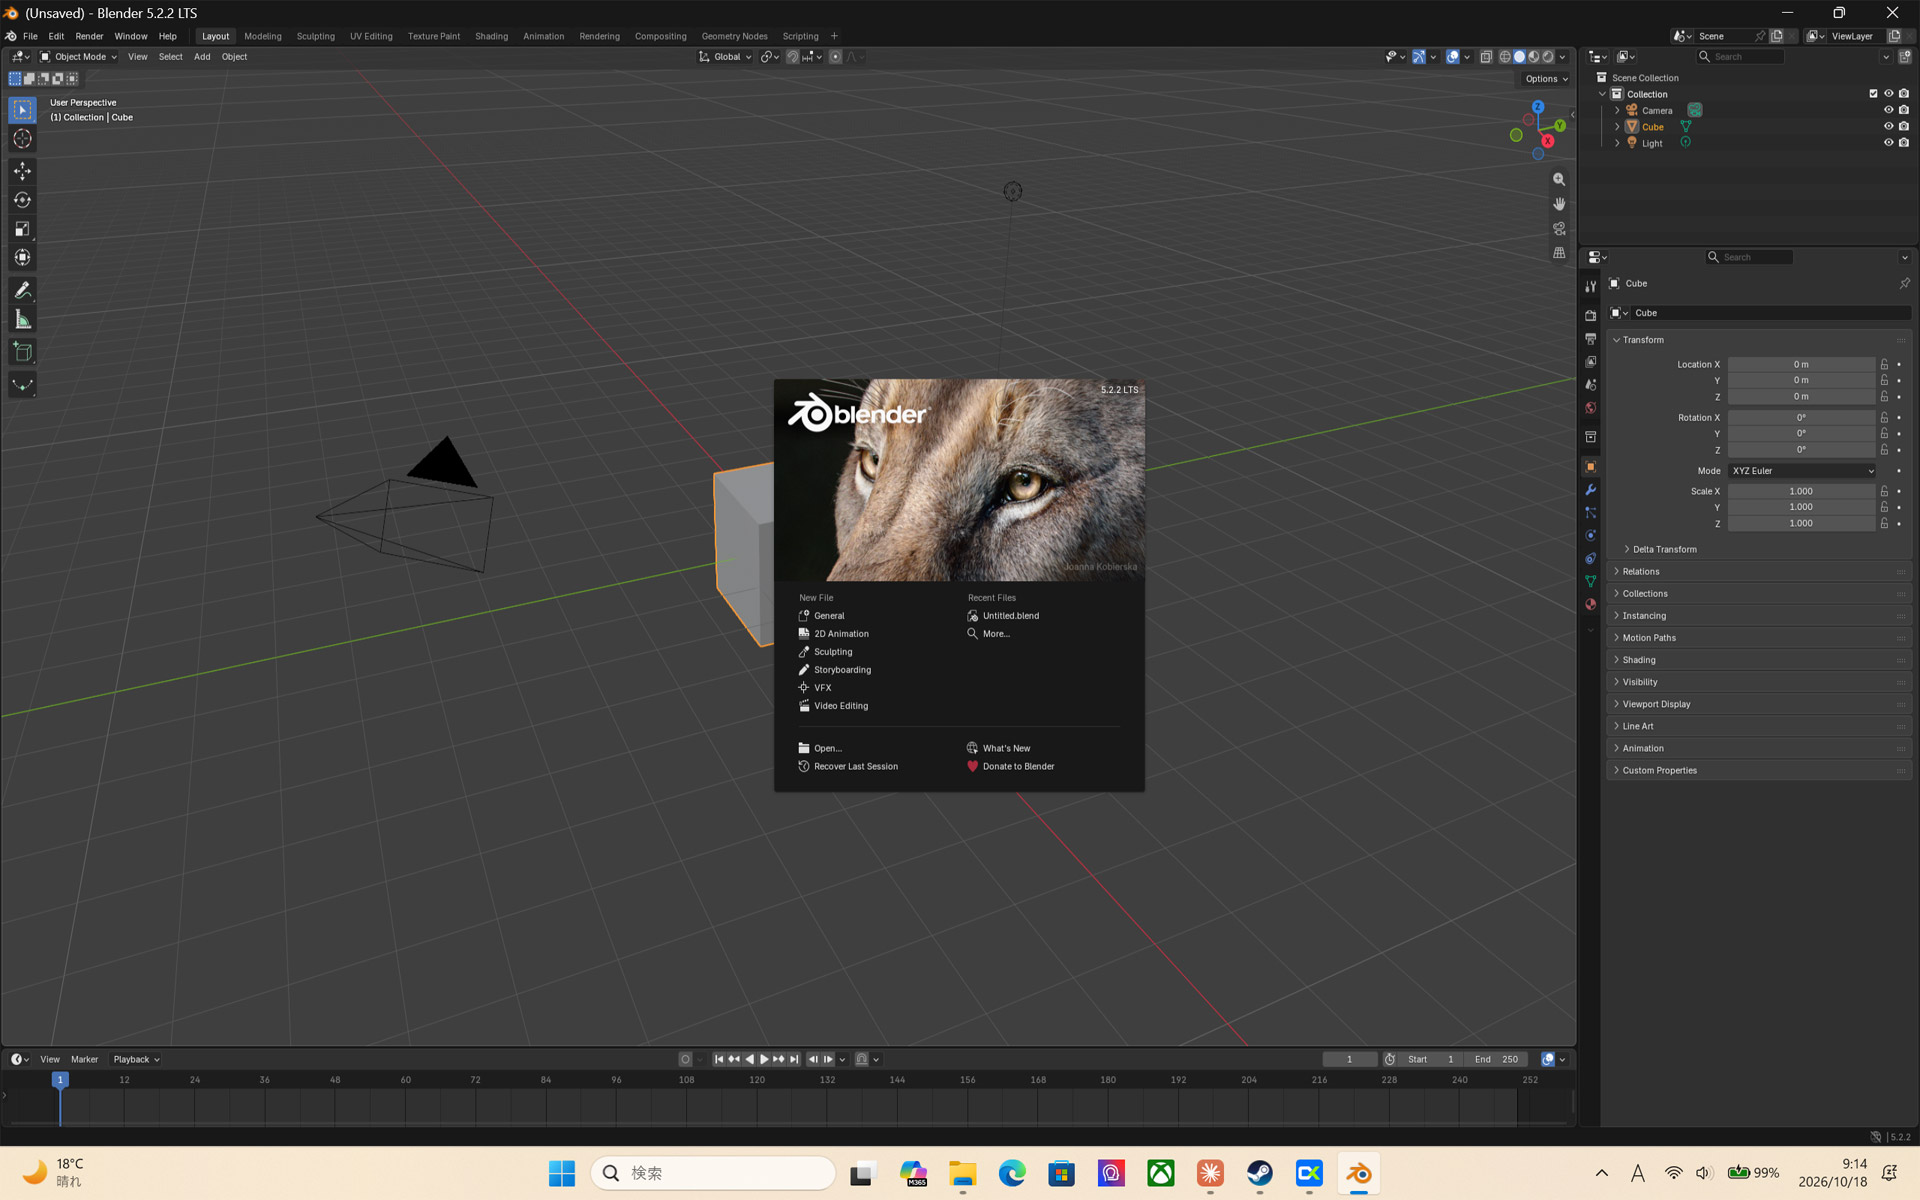Select the Scale tool
Viewport: 1920px width, 1200px height.
[22, 229]
